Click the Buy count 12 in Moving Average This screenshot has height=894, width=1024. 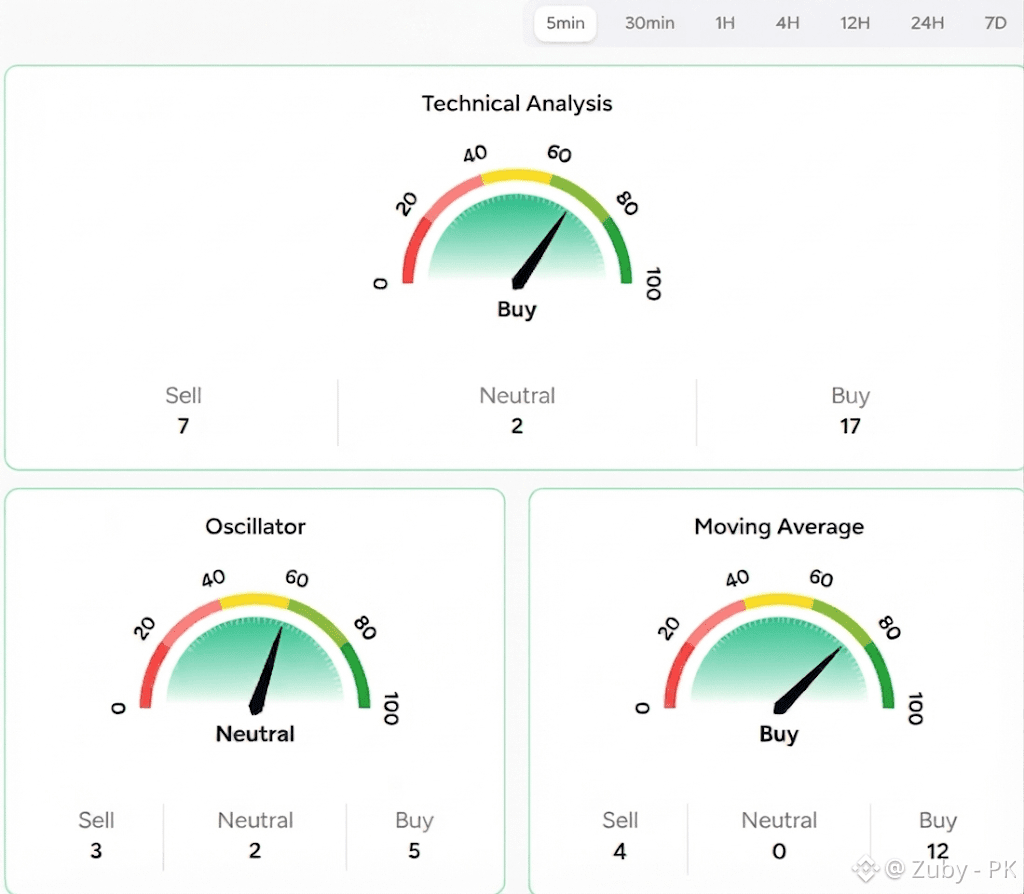click(x=938, y=851)
